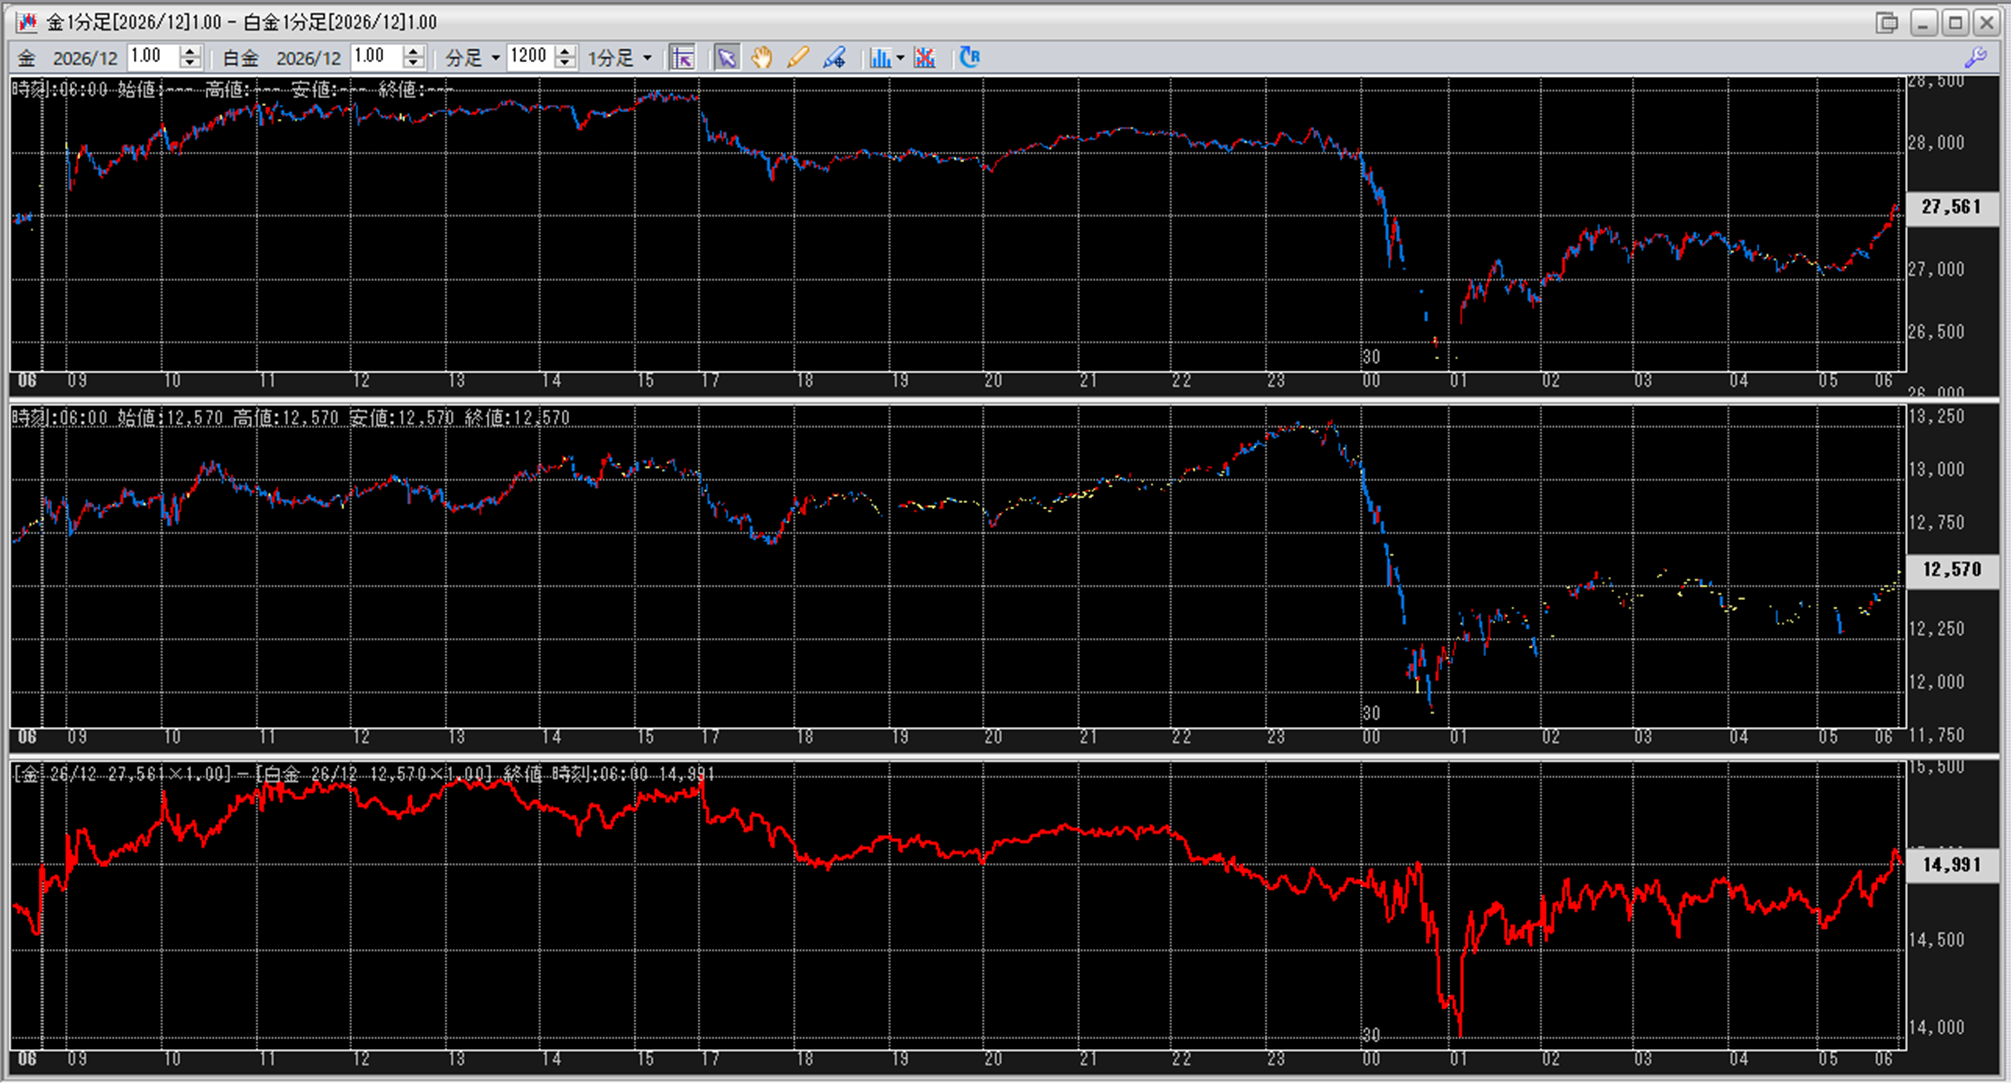Click the 14,991 spread price label
The width and height of the screenshot is (2011, 1084).
point(1951,865)
